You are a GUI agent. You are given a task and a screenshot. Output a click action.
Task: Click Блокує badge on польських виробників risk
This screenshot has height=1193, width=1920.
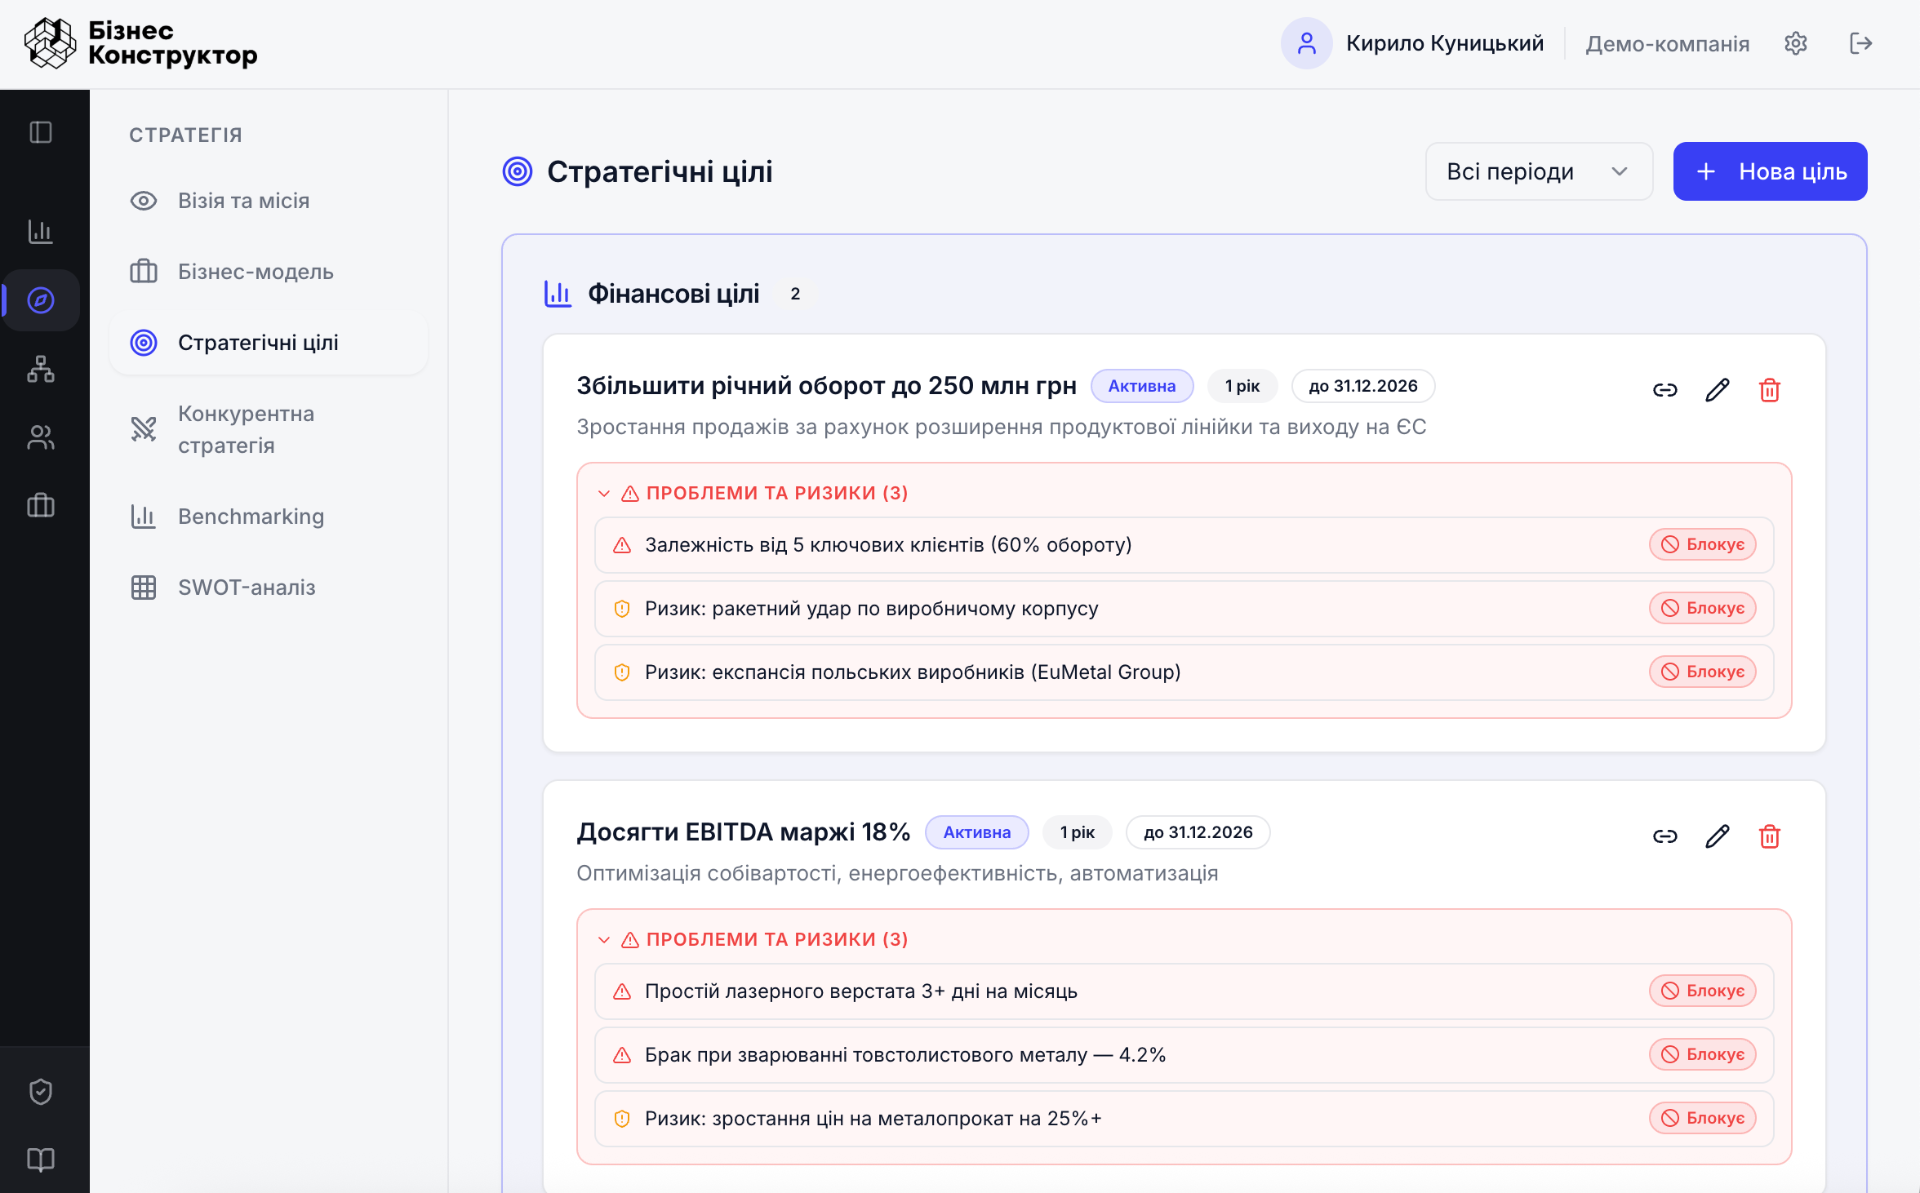point(1702,672)
